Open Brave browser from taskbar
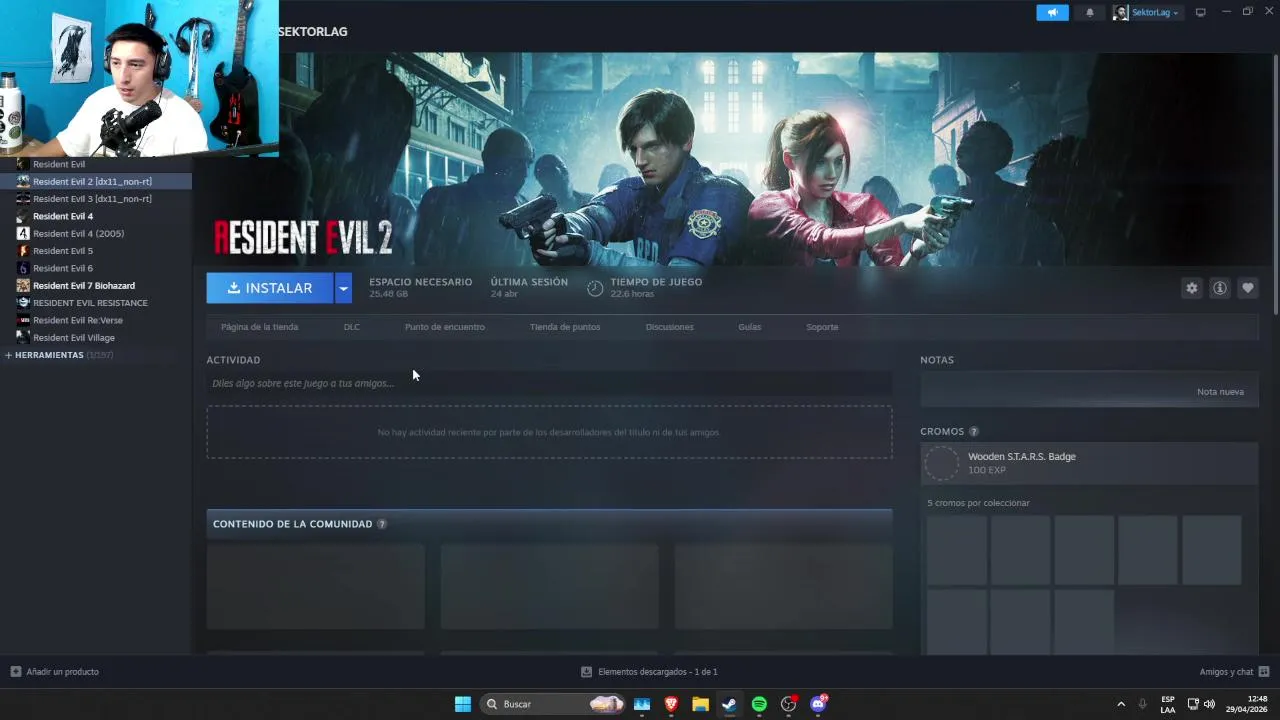 [671, 704]
